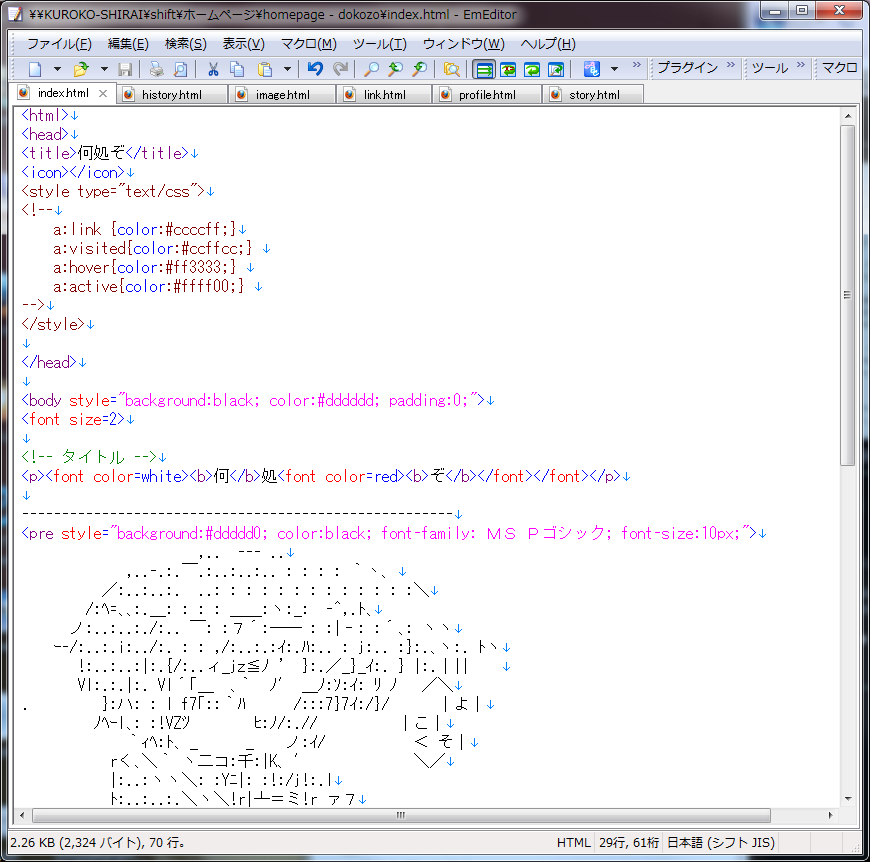Click the Print icon
This screenshot has height=862, width=870.
[x=156, y=69]
